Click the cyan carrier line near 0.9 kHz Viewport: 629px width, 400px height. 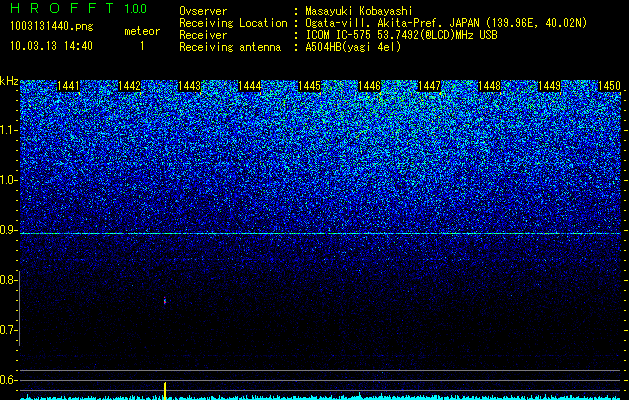(x=320, y=233)
